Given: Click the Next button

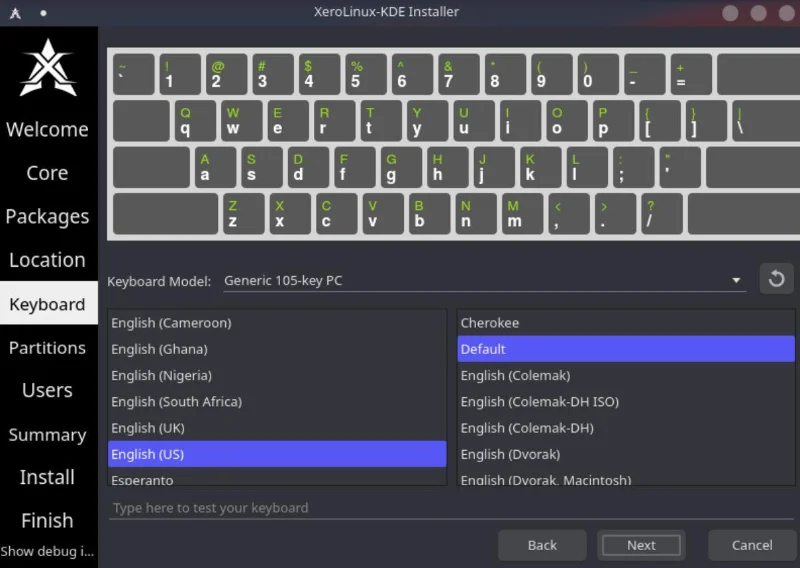Looking at the screenshot, I should coord(641,545).
